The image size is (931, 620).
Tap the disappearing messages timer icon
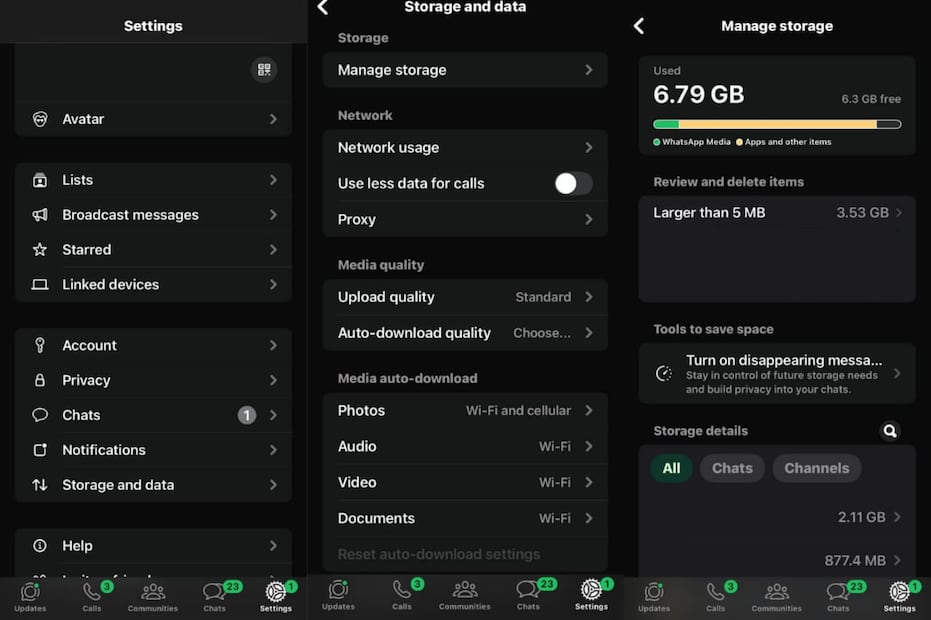pos(664,373)
